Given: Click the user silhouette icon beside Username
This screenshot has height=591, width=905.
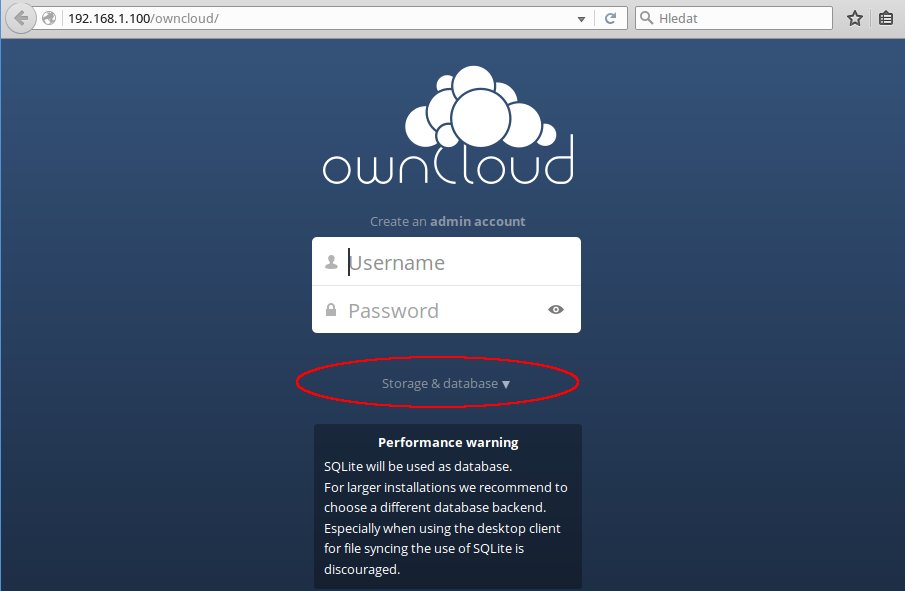Looking at the screenshot, I should (x=331, y=262).
